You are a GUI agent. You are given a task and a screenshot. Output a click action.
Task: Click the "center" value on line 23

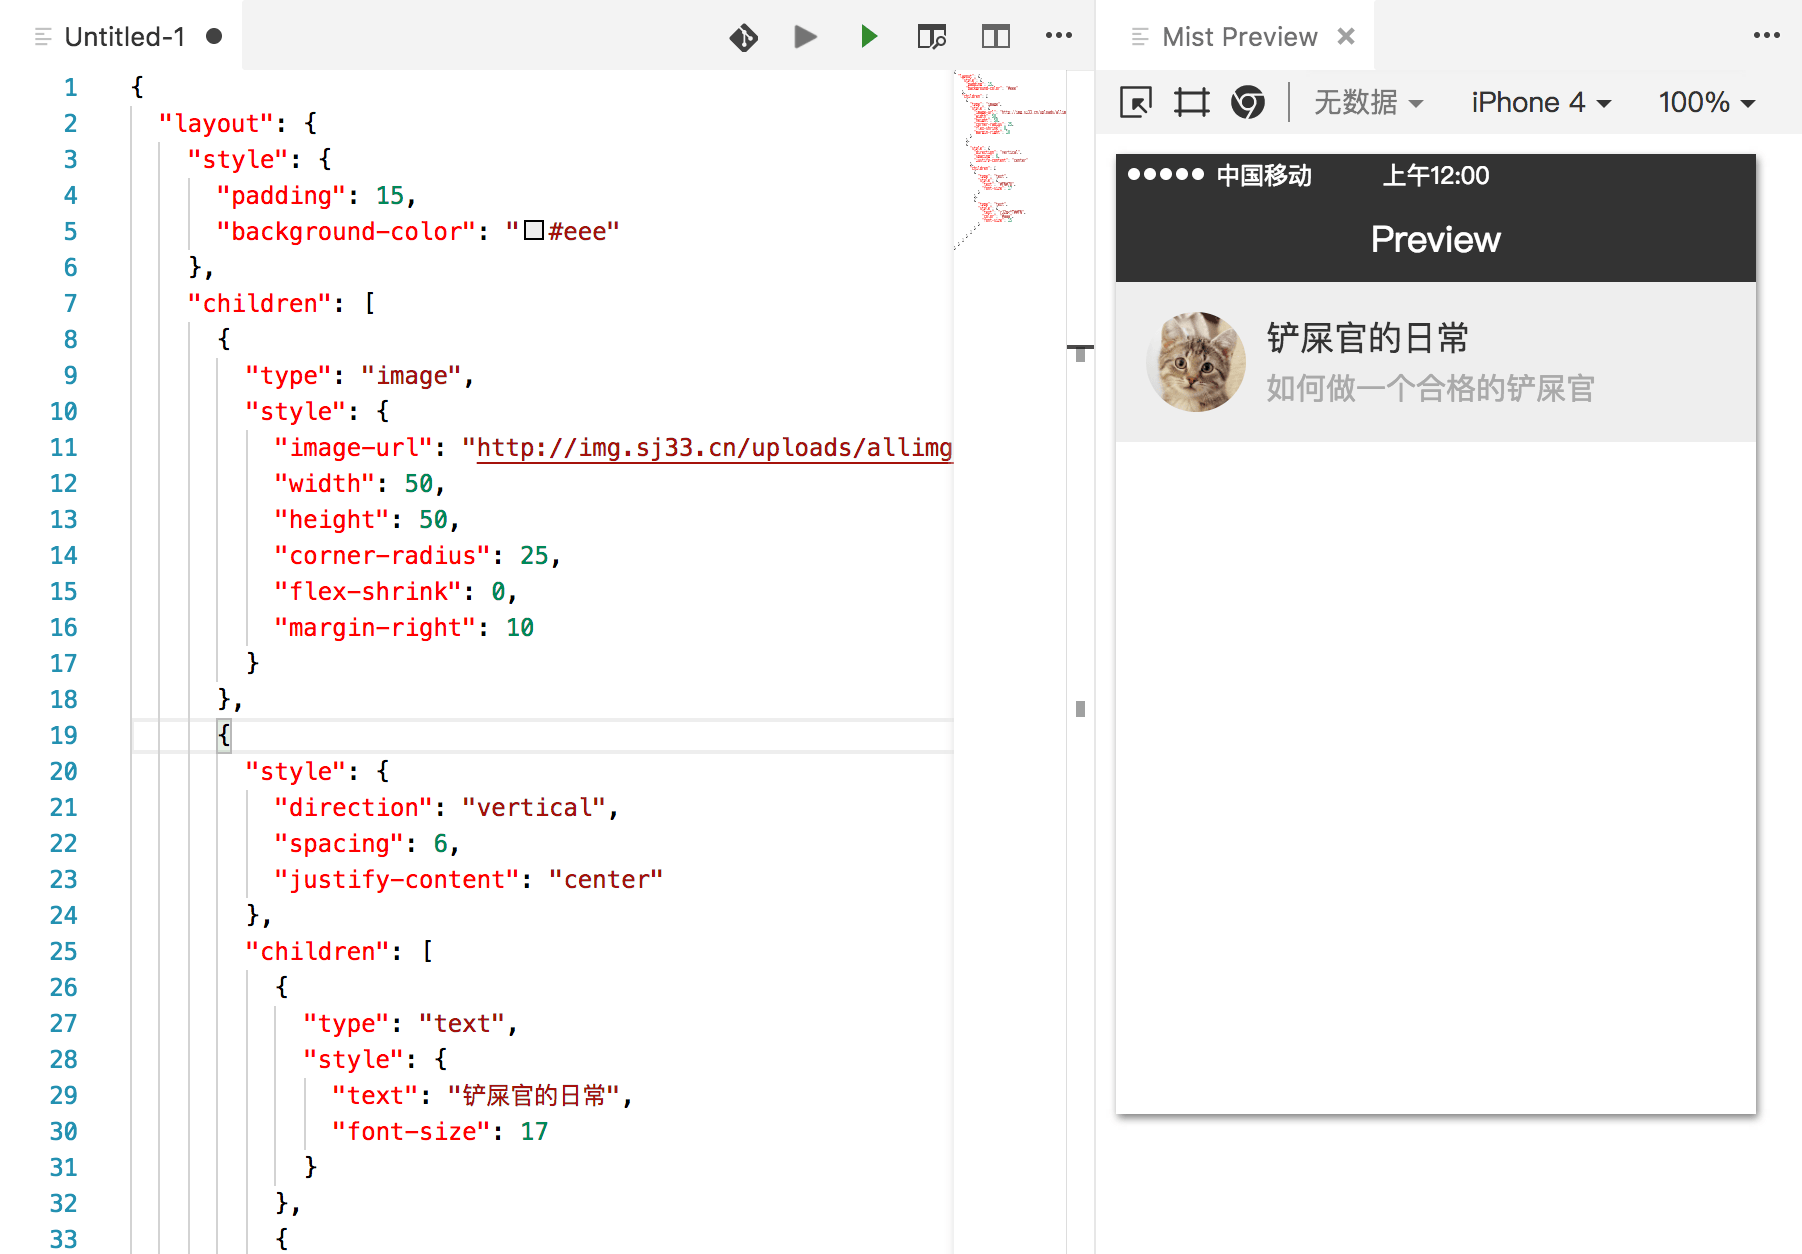click(x=606, y=879)
